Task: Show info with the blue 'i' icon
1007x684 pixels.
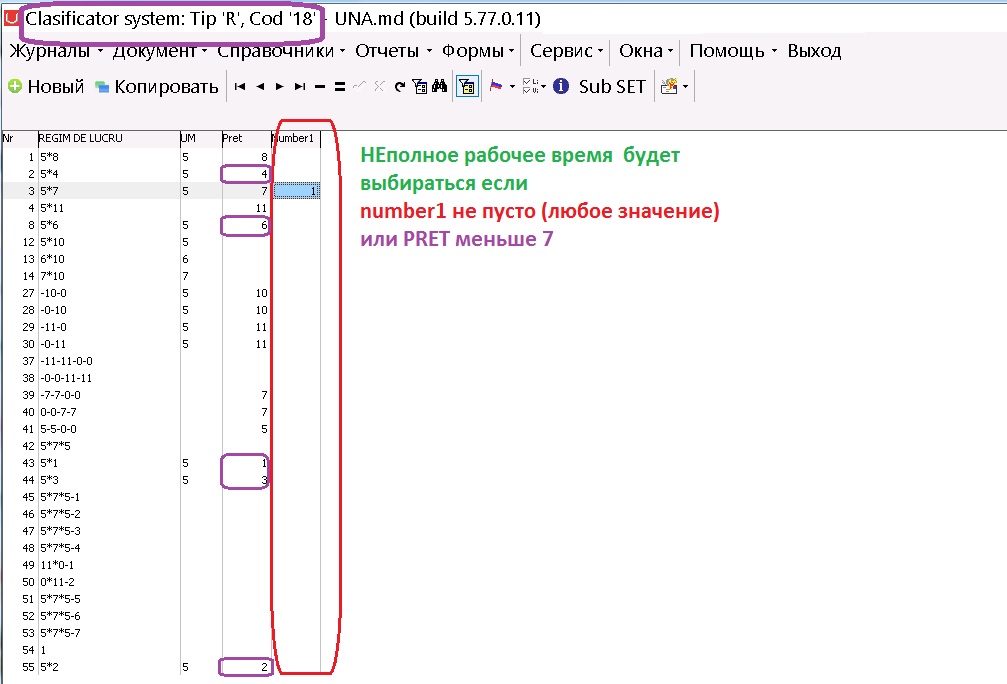Action: 561,86
